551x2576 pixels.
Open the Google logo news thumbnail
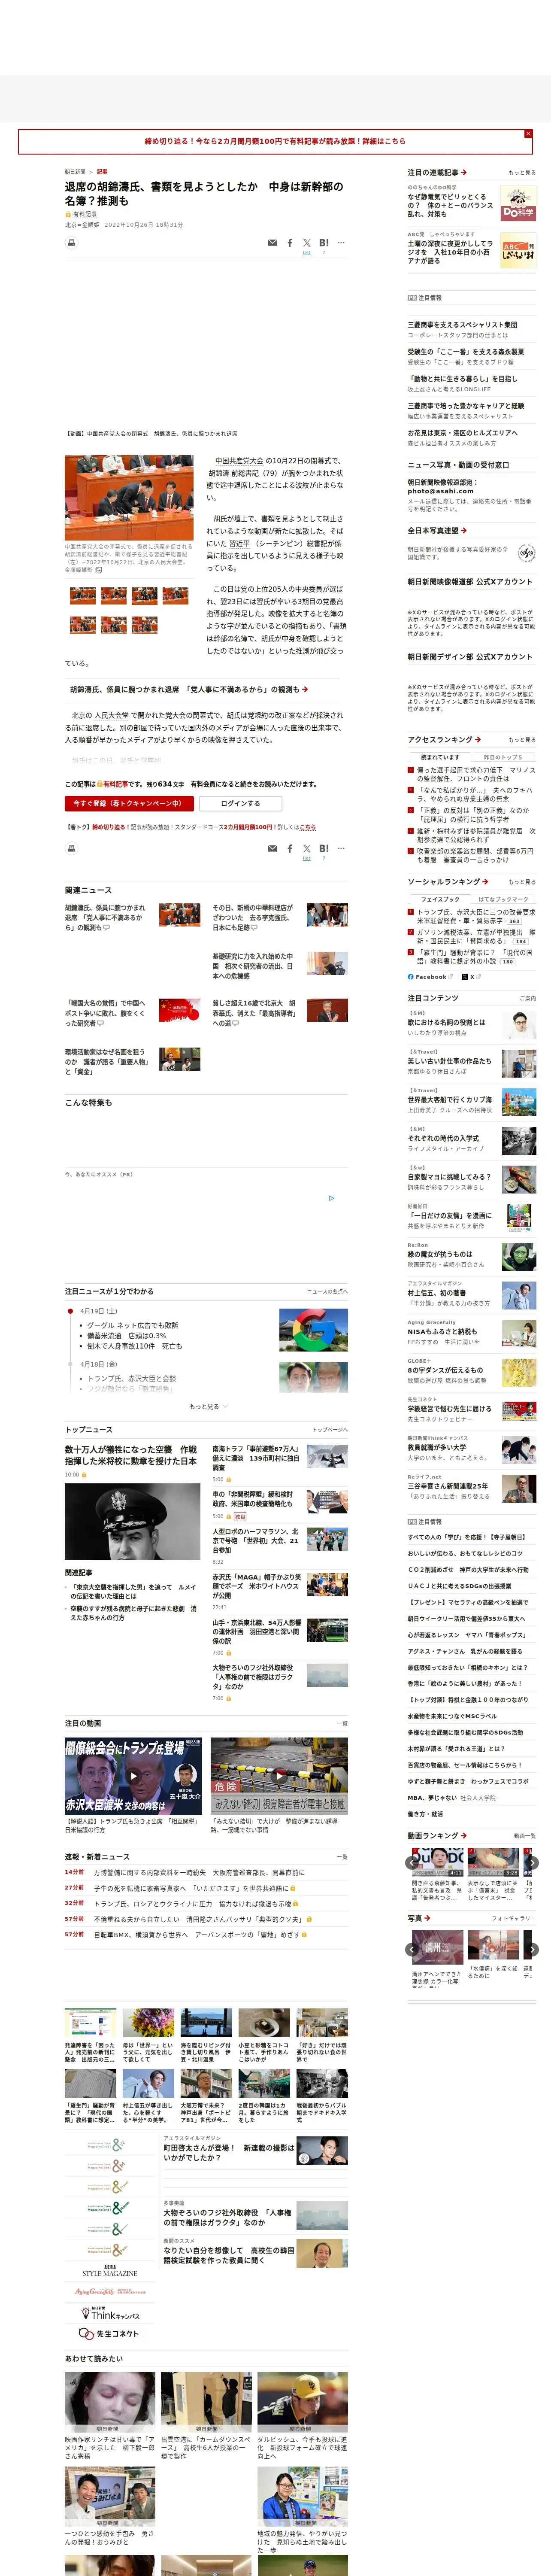pyautogui.click(x=314, y=1330)
